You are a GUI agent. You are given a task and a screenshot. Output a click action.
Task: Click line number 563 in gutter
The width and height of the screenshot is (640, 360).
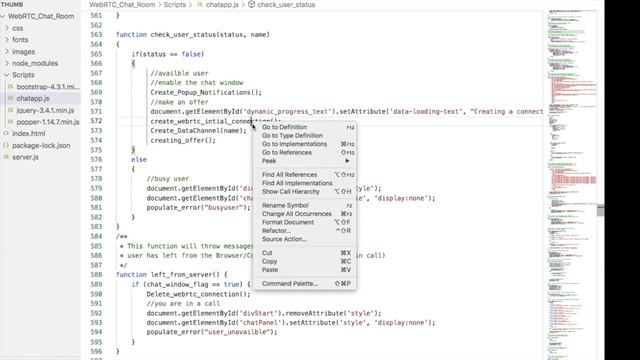click(96, 35)
